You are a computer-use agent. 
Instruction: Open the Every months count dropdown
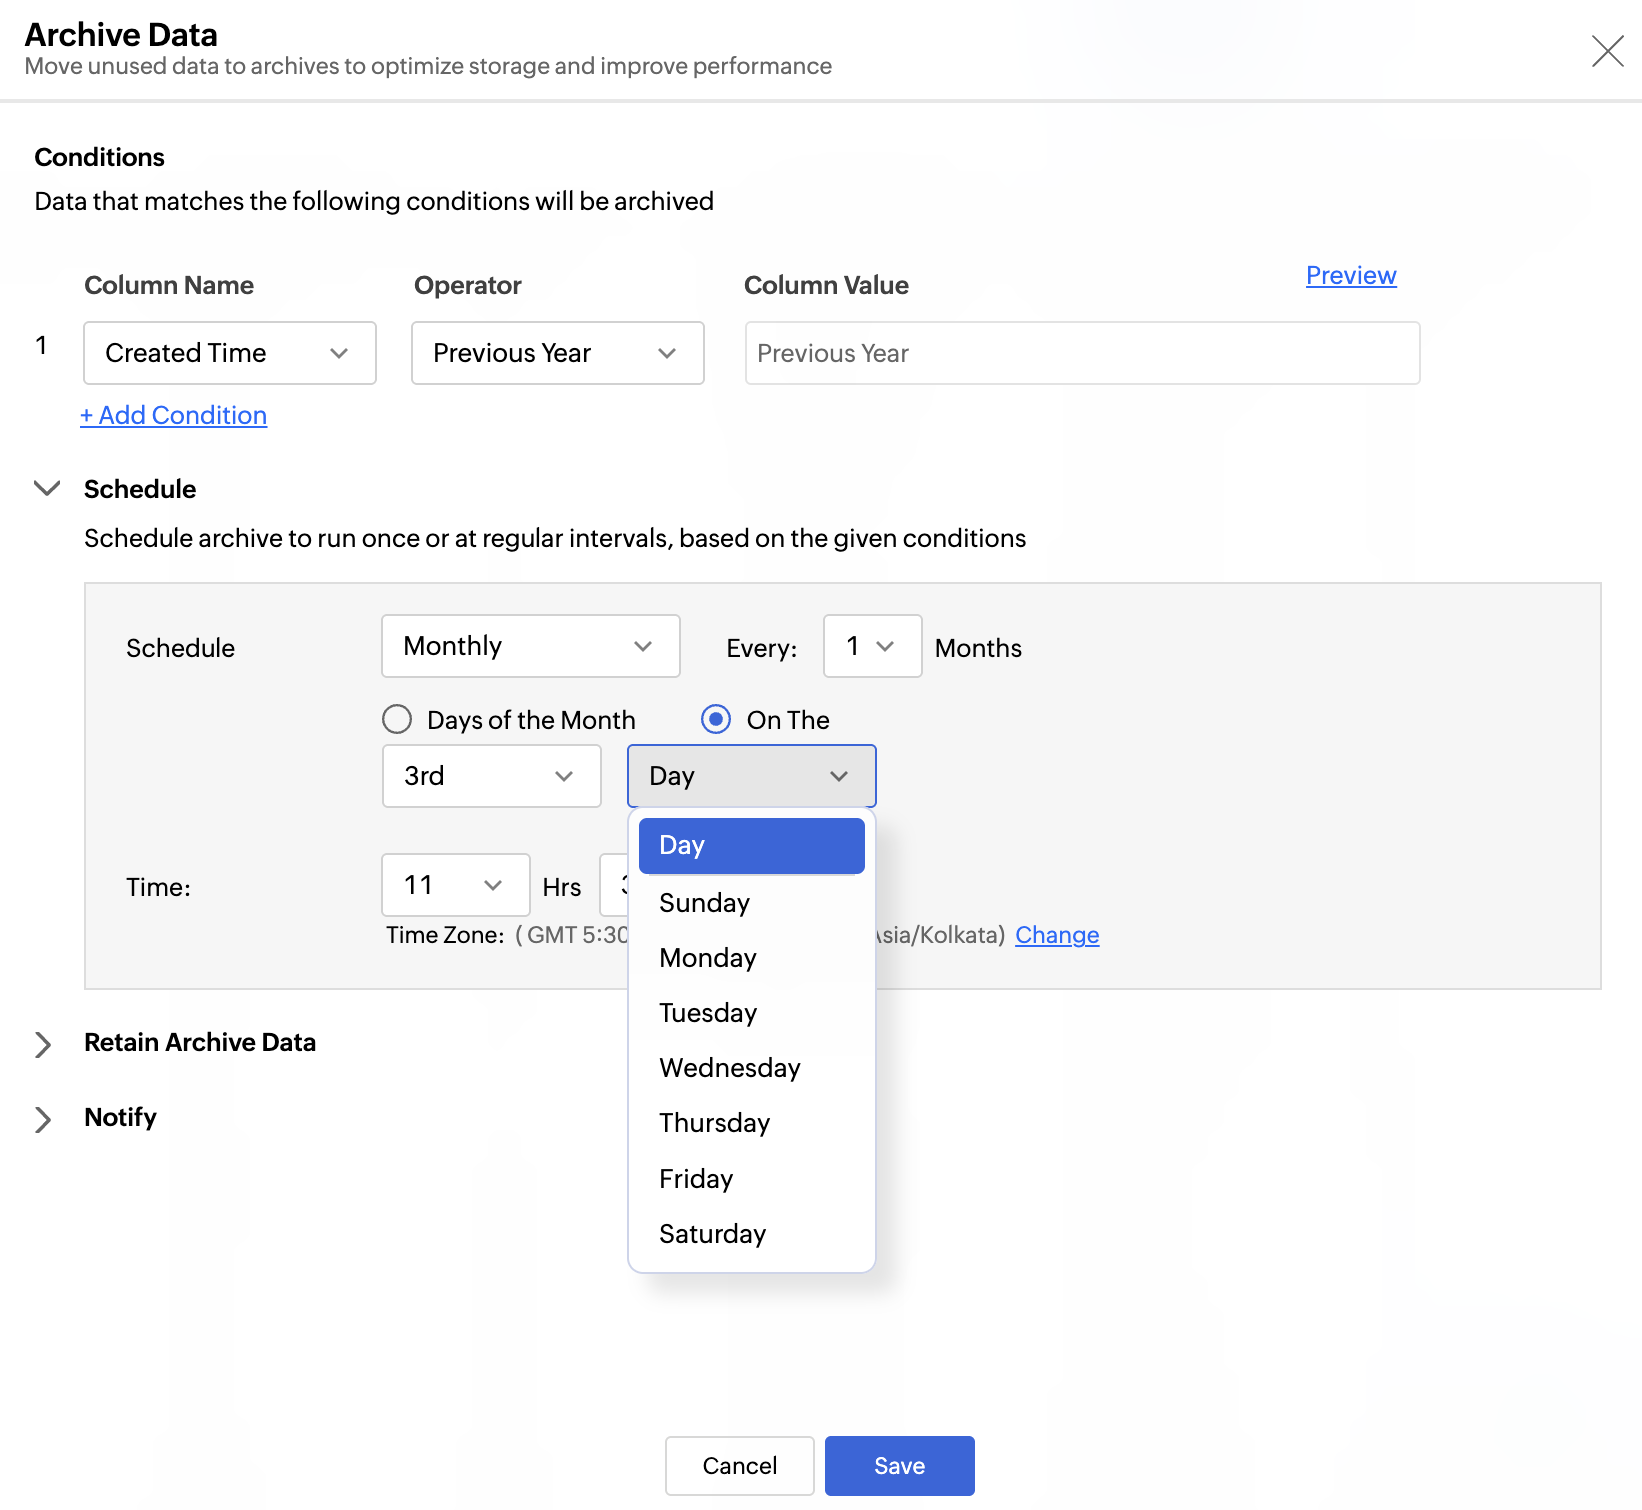pos(871,646)
